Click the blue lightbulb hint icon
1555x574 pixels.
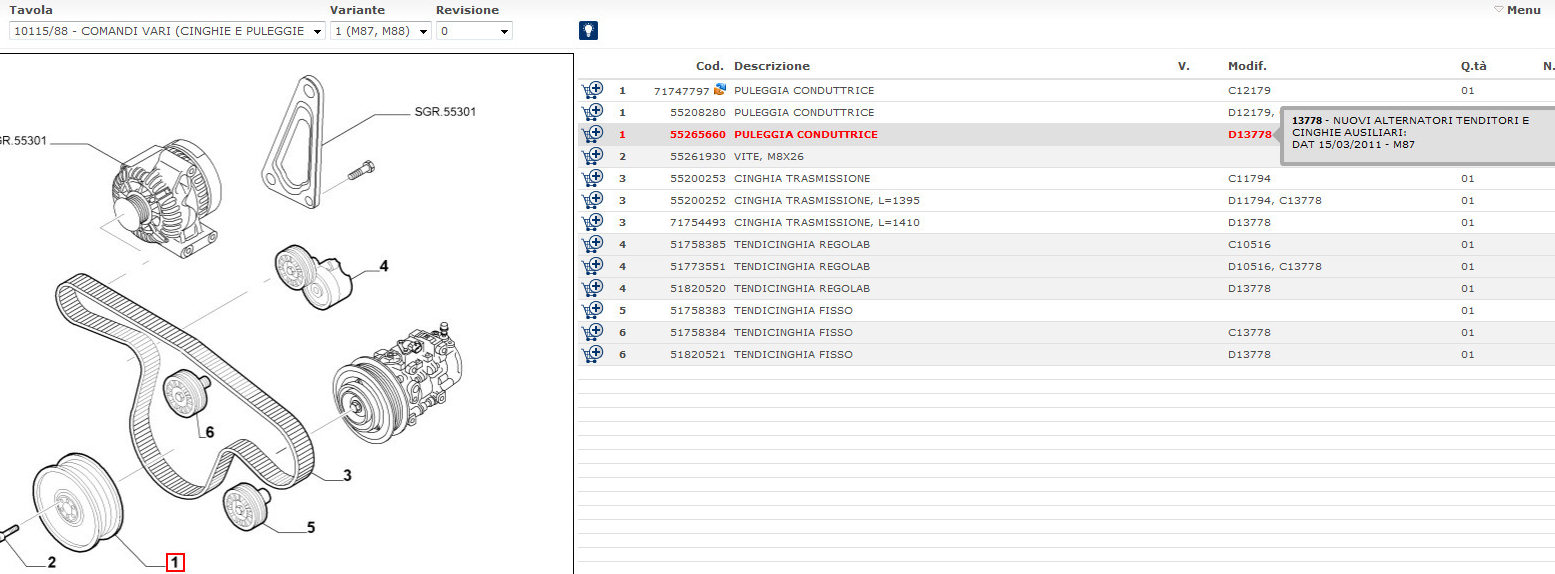click(x=589, y=30)
